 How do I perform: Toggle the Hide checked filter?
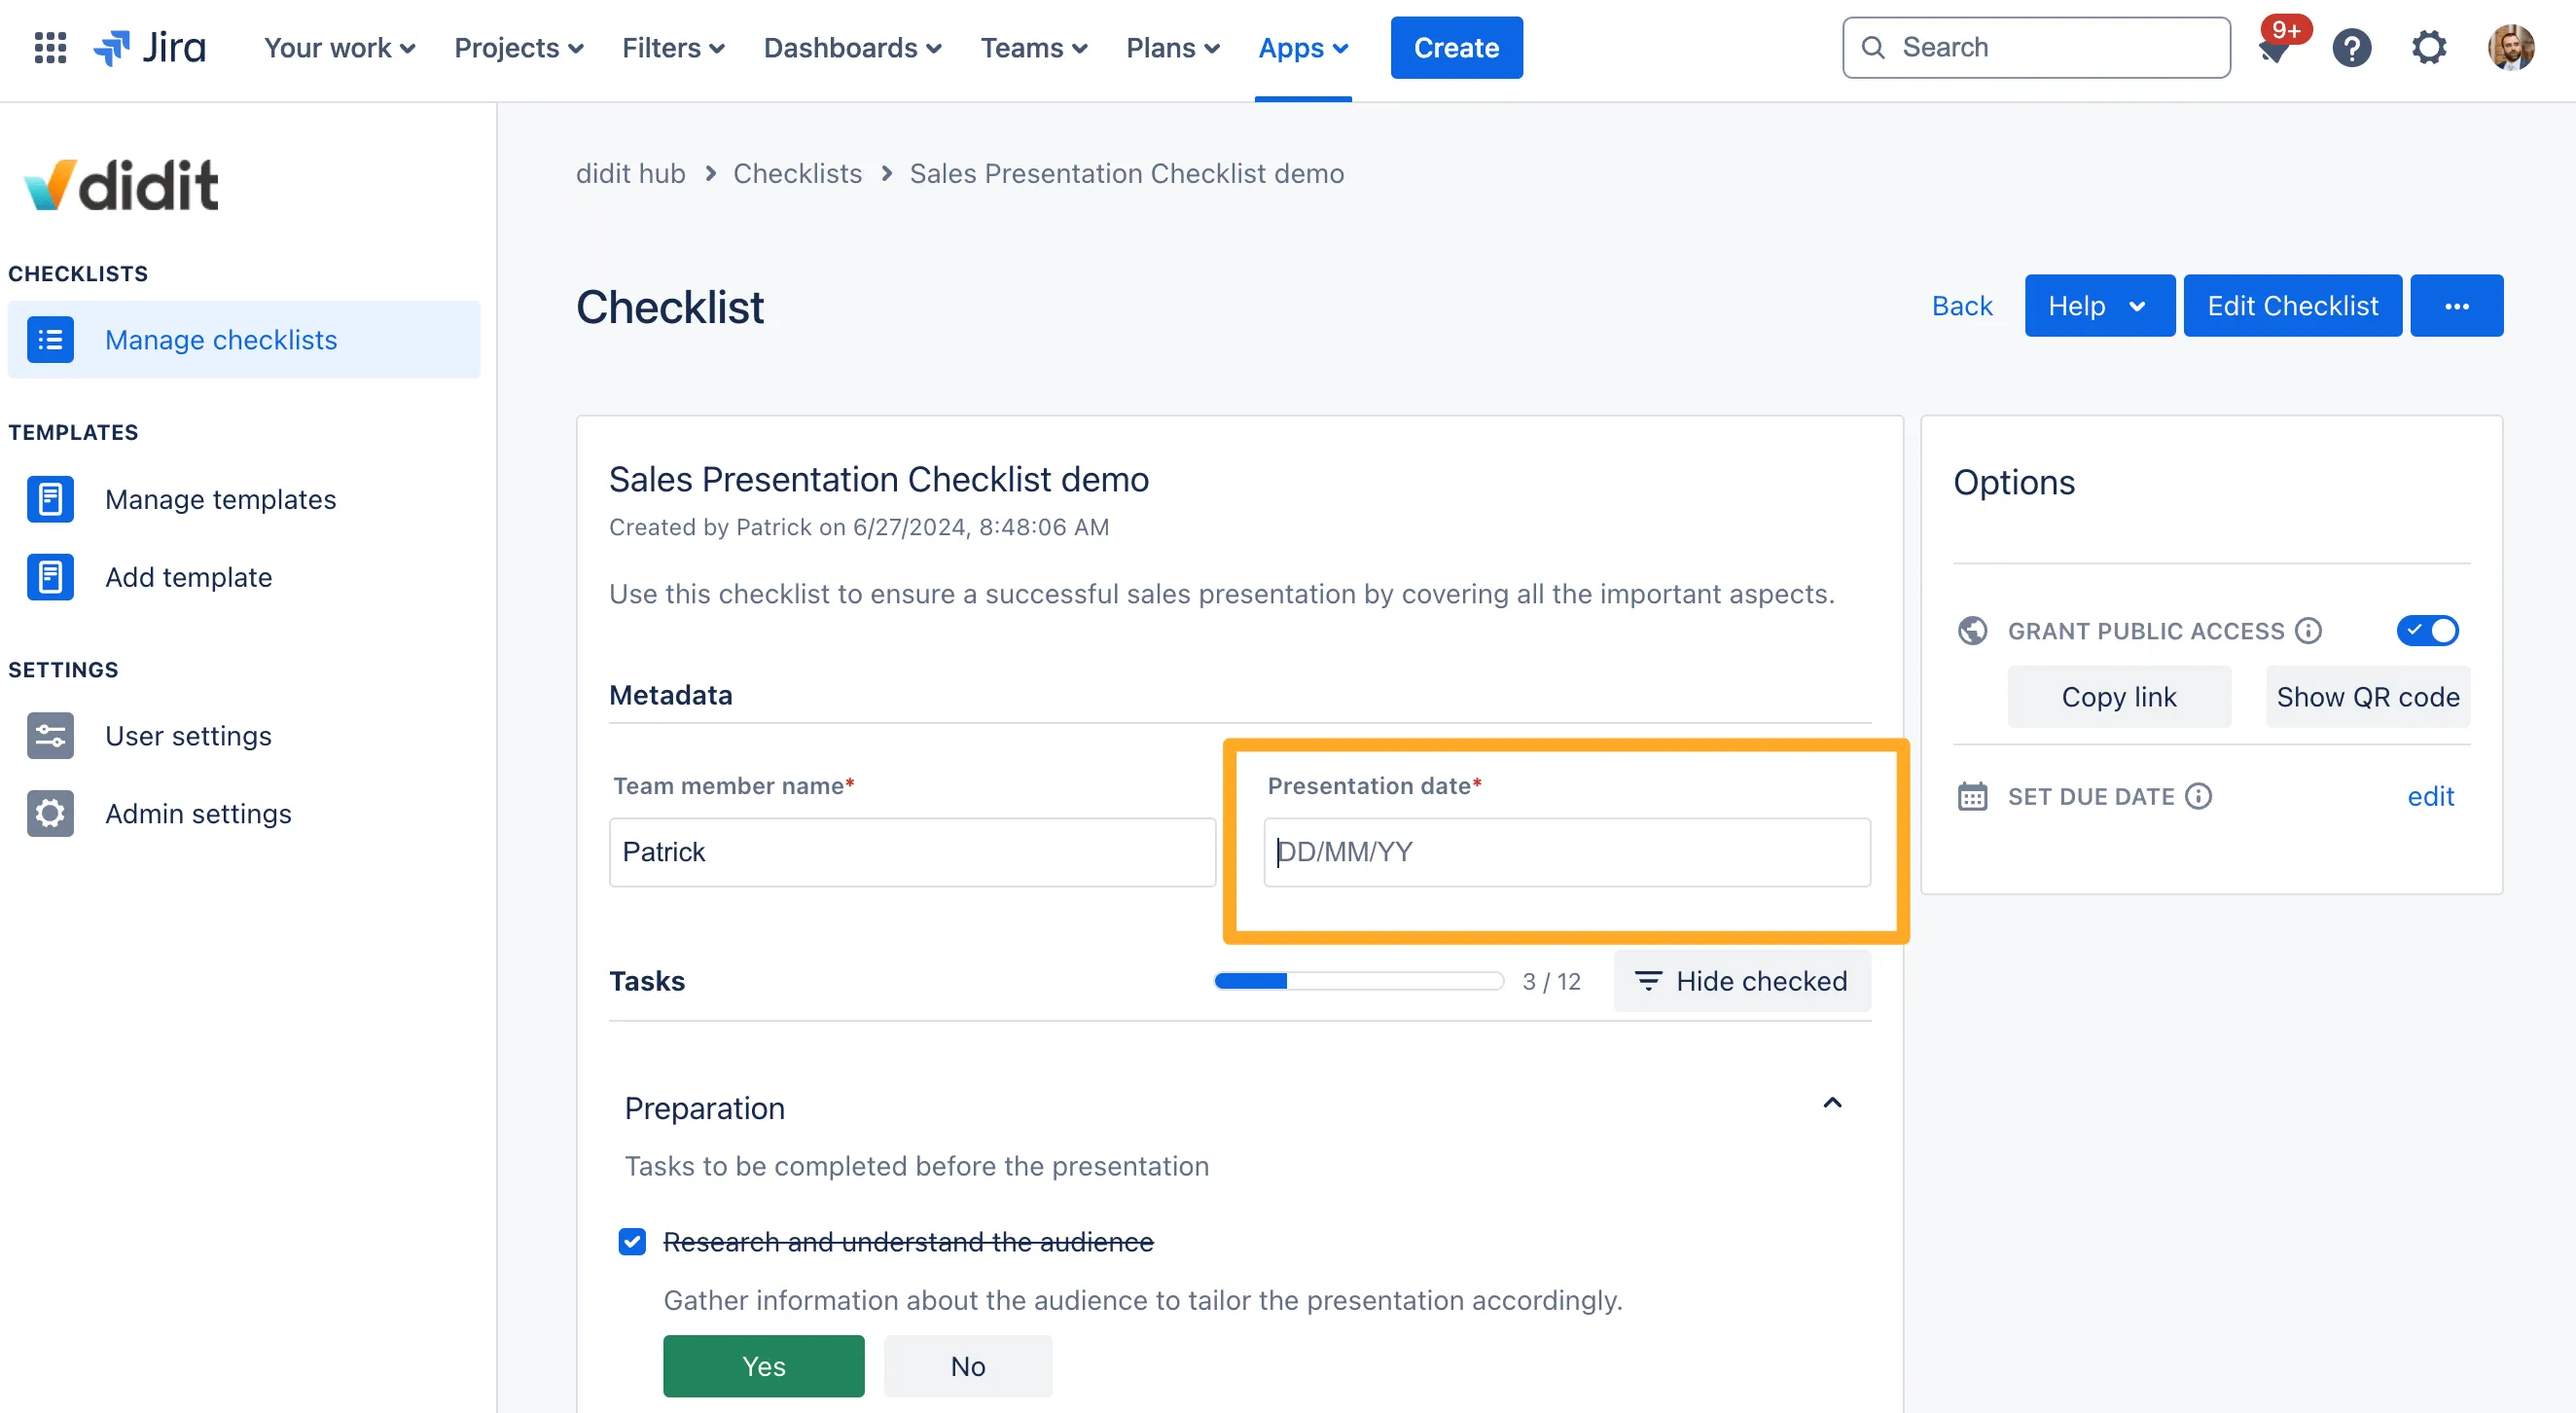(1742, 981)
